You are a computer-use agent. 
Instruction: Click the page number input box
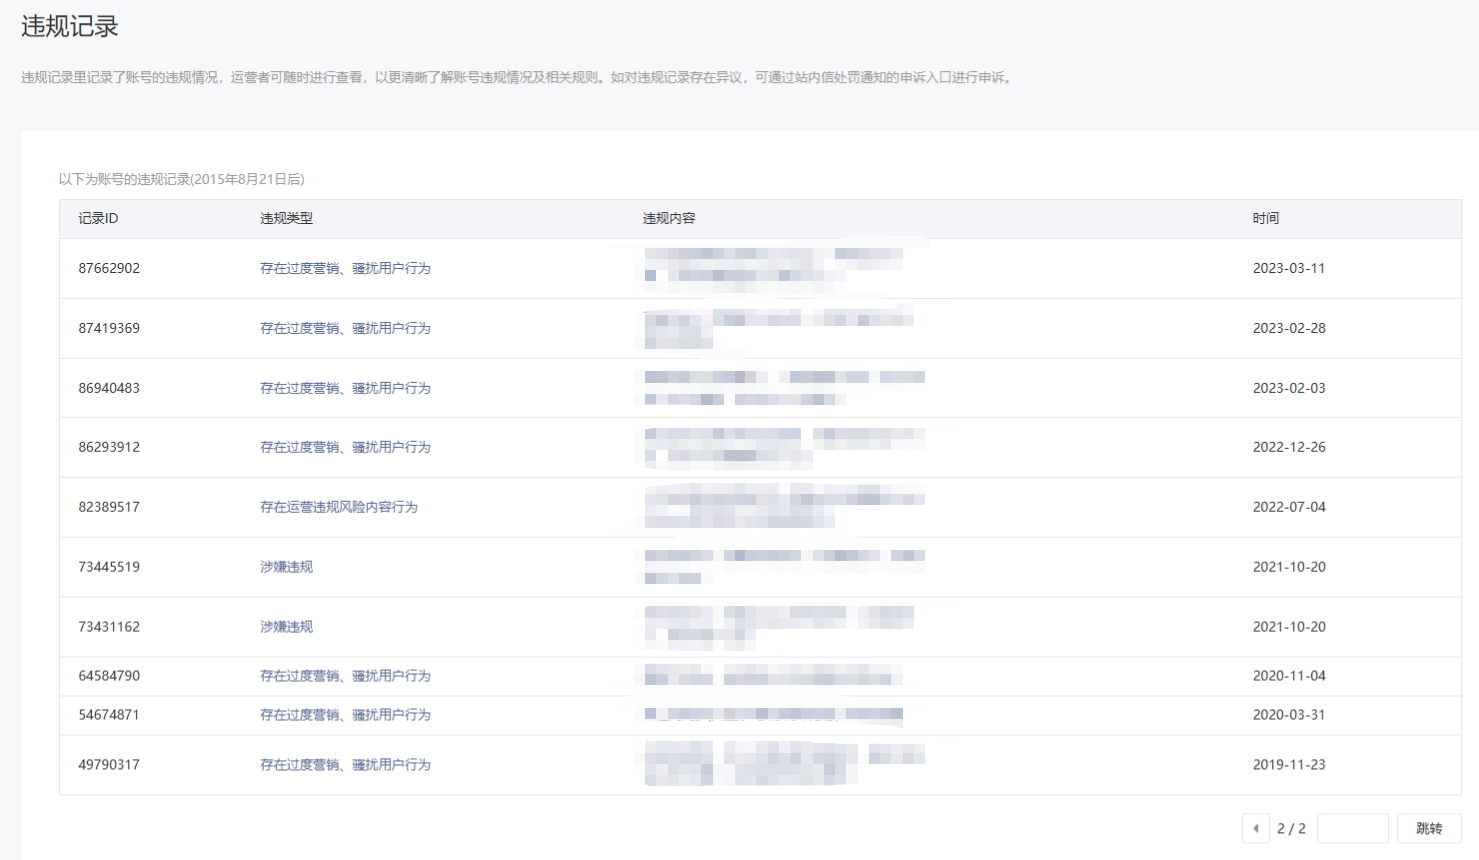(x=1353, y=828)
